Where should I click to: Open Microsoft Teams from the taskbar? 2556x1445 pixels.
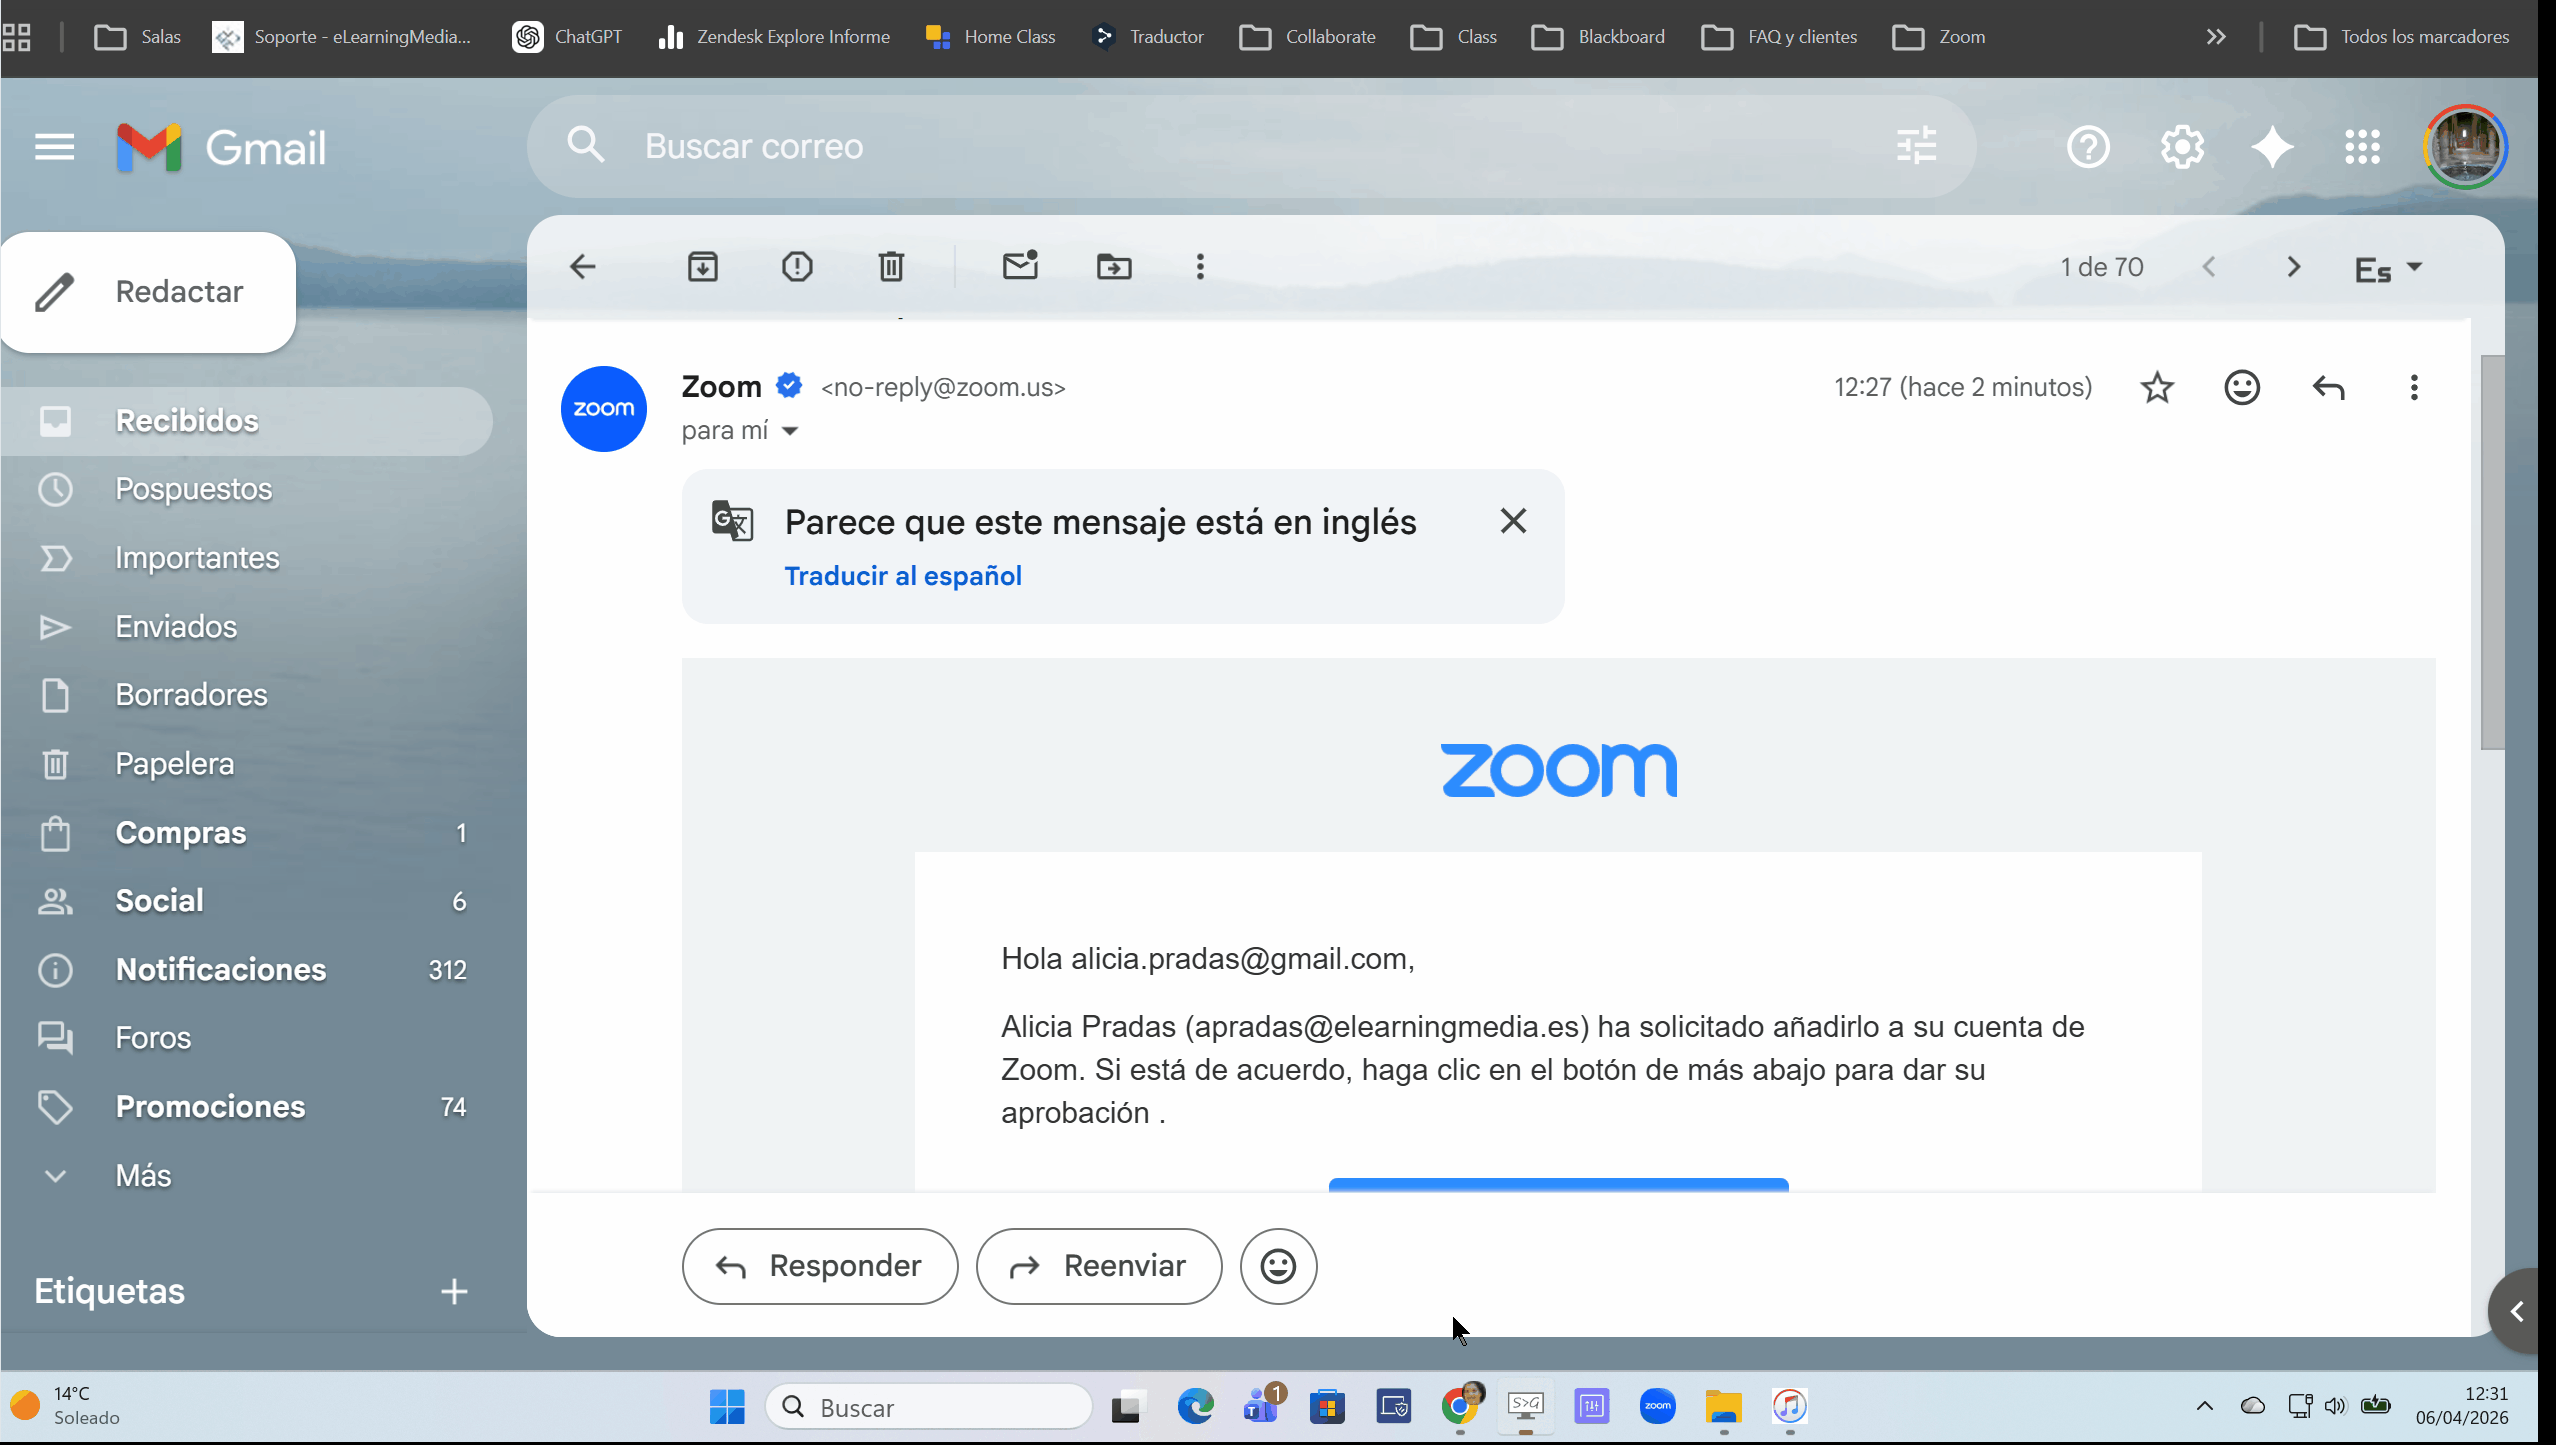click(x=1261, y=1407)
